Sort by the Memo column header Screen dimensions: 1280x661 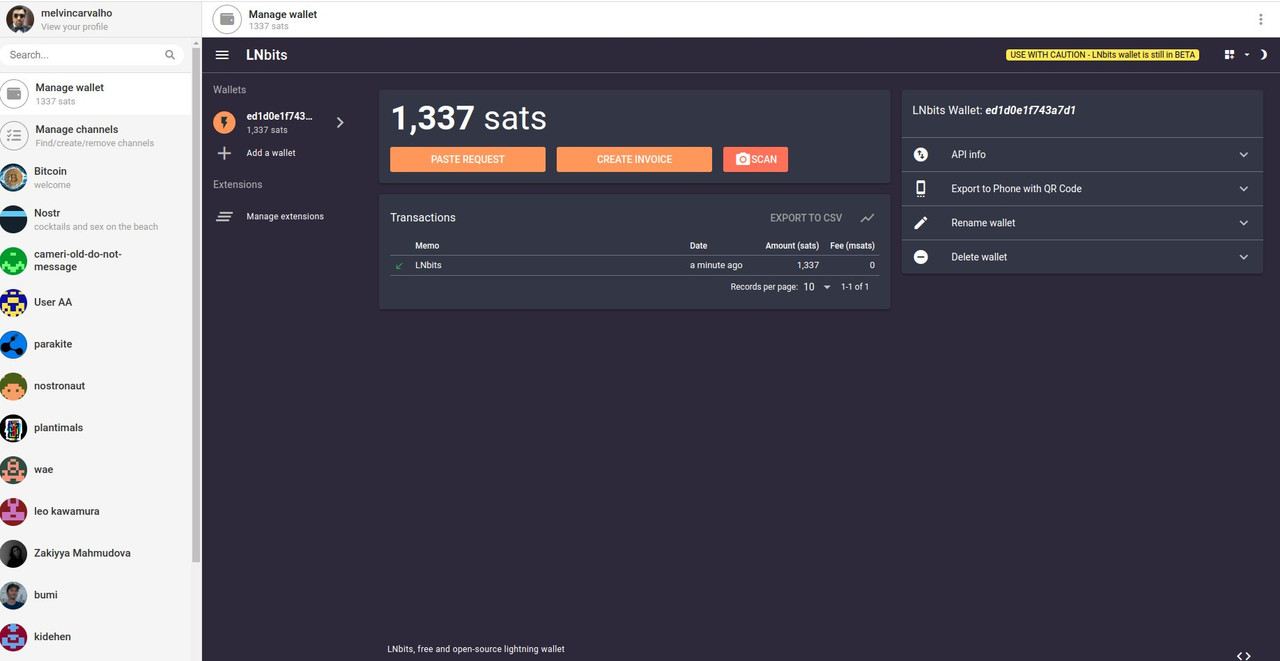click(427, 245)
